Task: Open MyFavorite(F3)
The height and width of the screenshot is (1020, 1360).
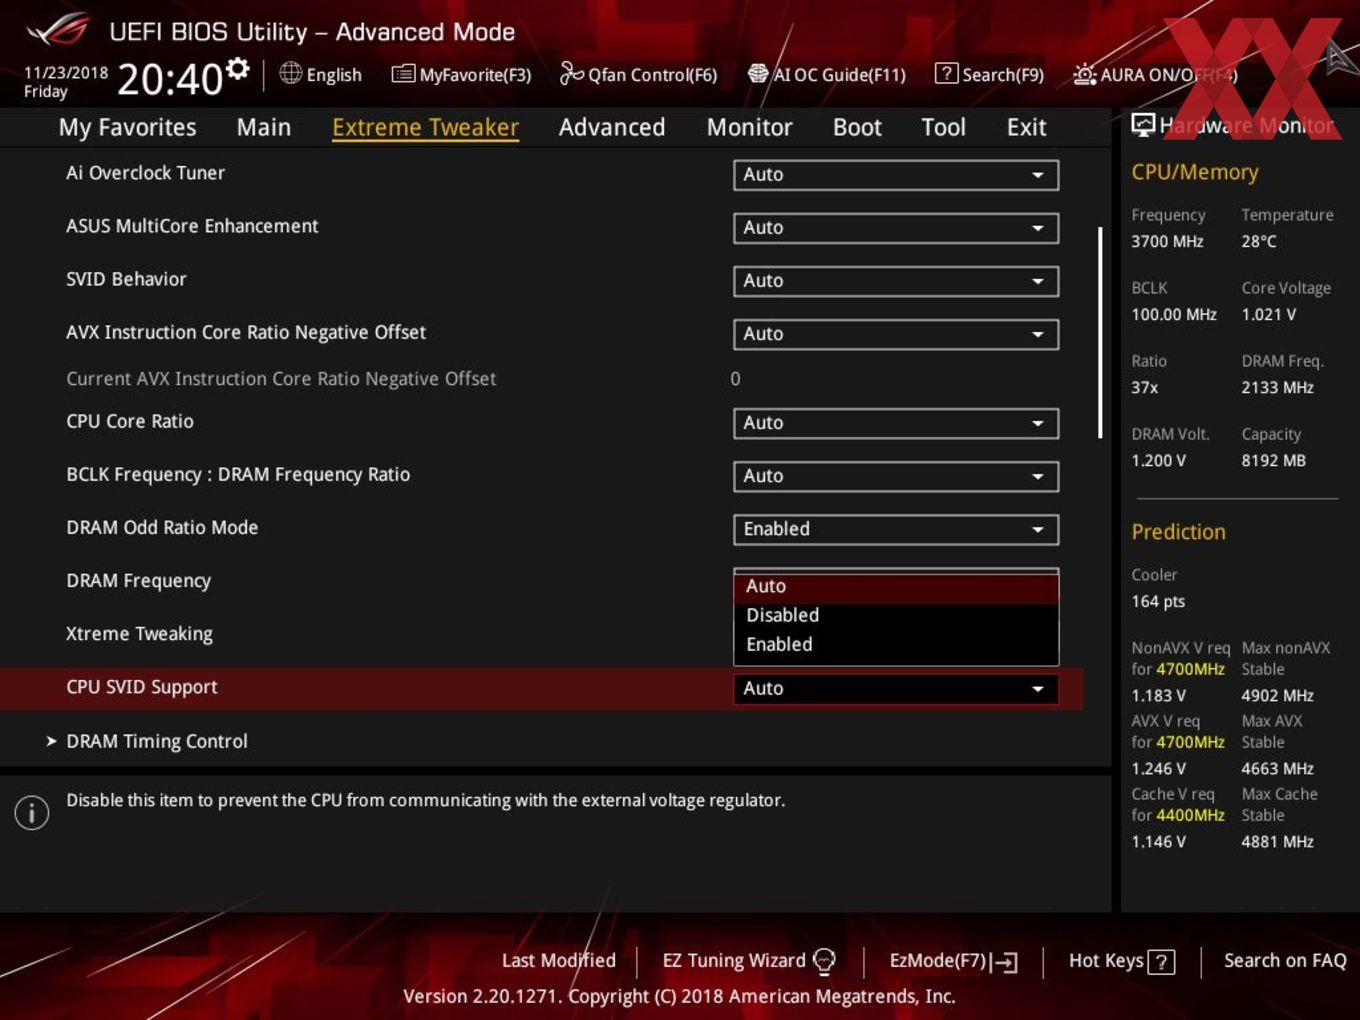Action: pyautogui.click(x=461, y=74)
